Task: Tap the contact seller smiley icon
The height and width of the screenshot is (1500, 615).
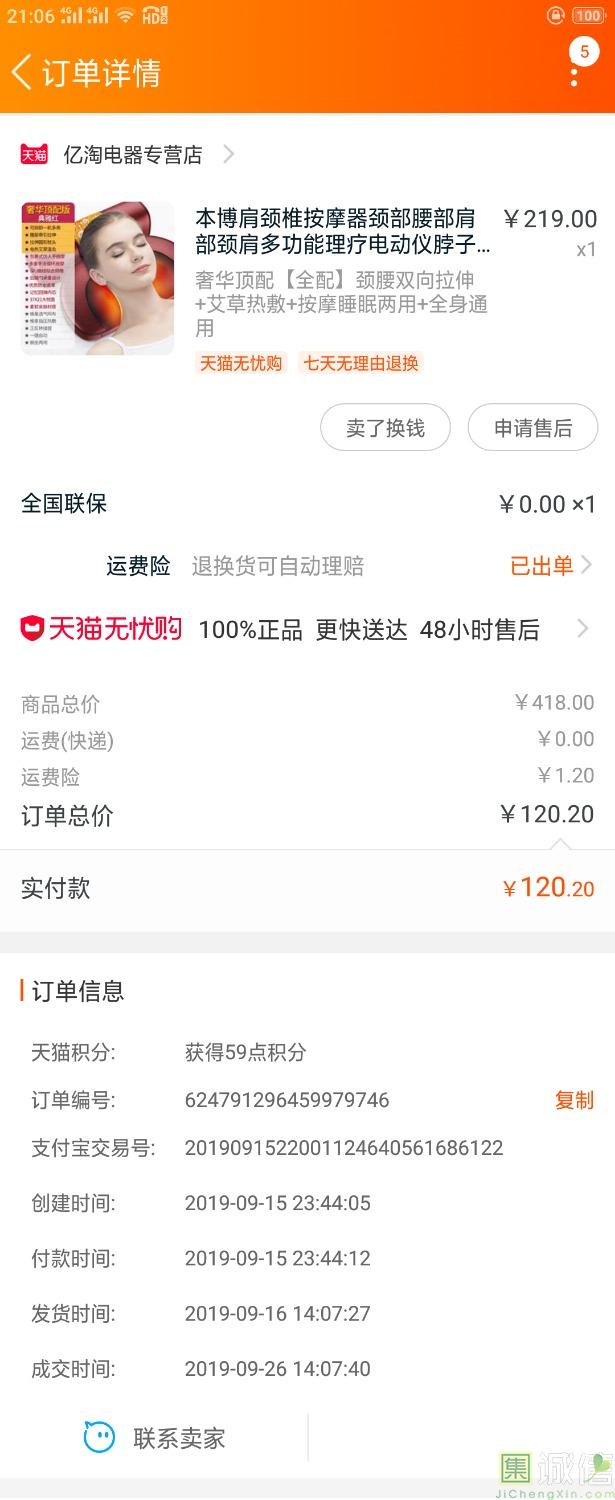Action: [x=99, y=1438]
